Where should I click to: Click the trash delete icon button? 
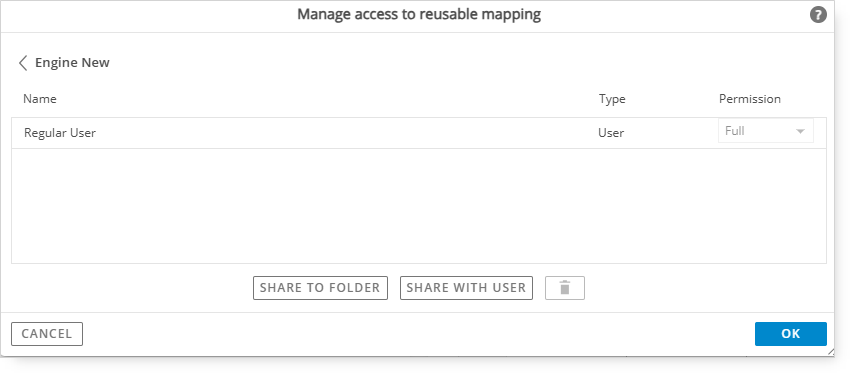click(x=564, y=288)
